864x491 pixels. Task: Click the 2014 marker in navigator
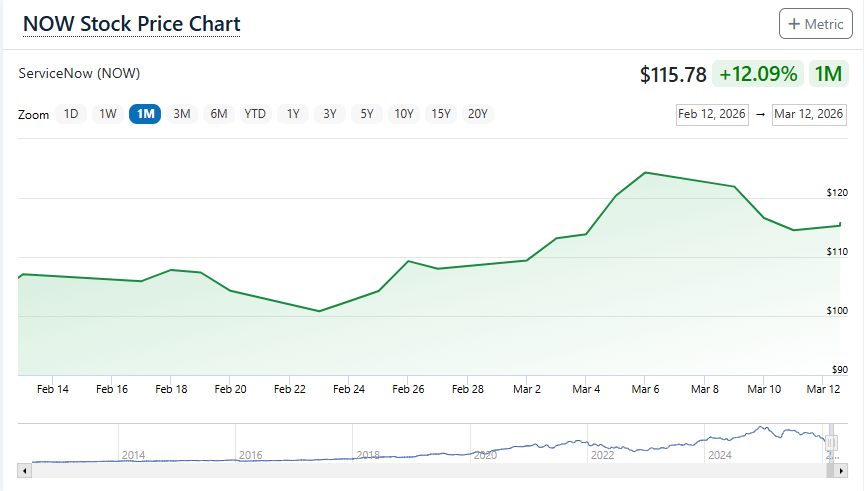(x=133, y=455)
